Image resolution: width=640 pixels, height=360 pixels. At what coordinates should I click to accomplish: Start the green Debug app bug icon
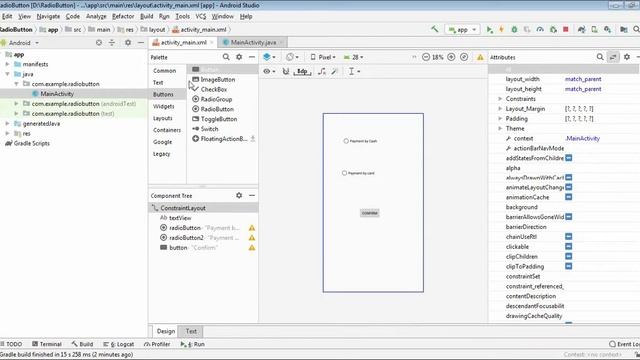click(514, 29)
